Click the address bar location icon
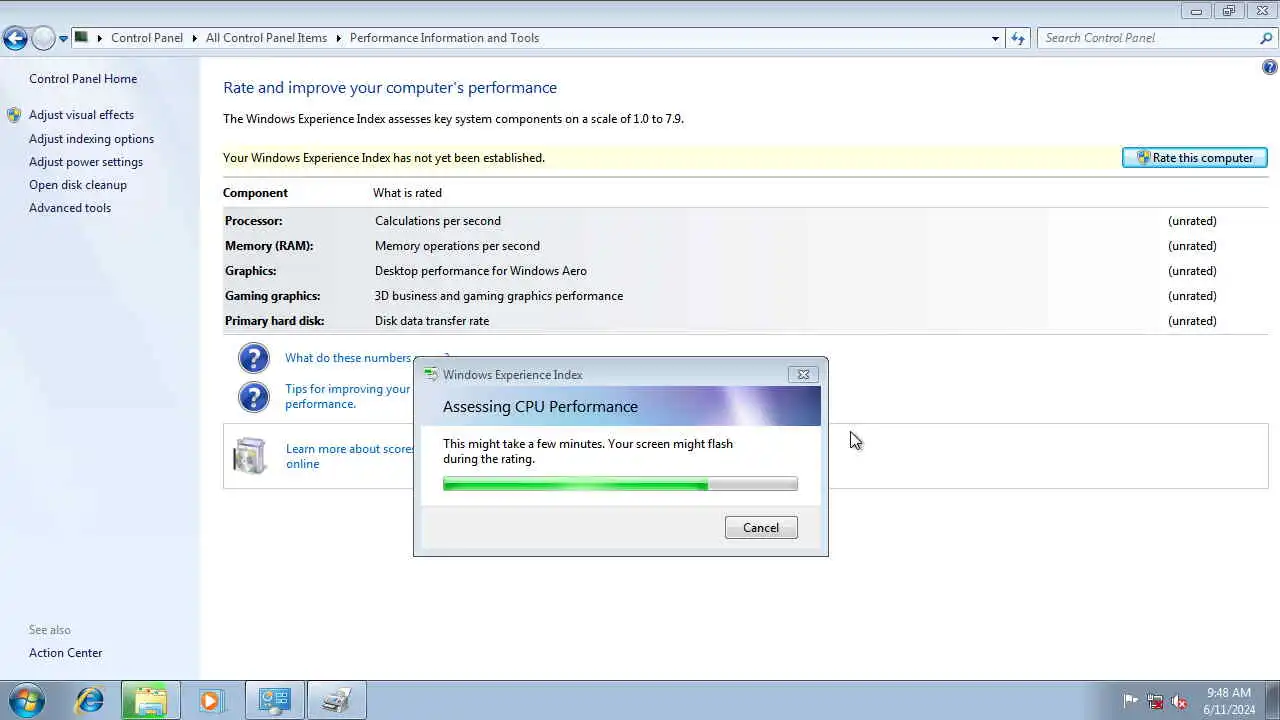The width and height of the screenshot is (1280, 720). coord(82,38)
